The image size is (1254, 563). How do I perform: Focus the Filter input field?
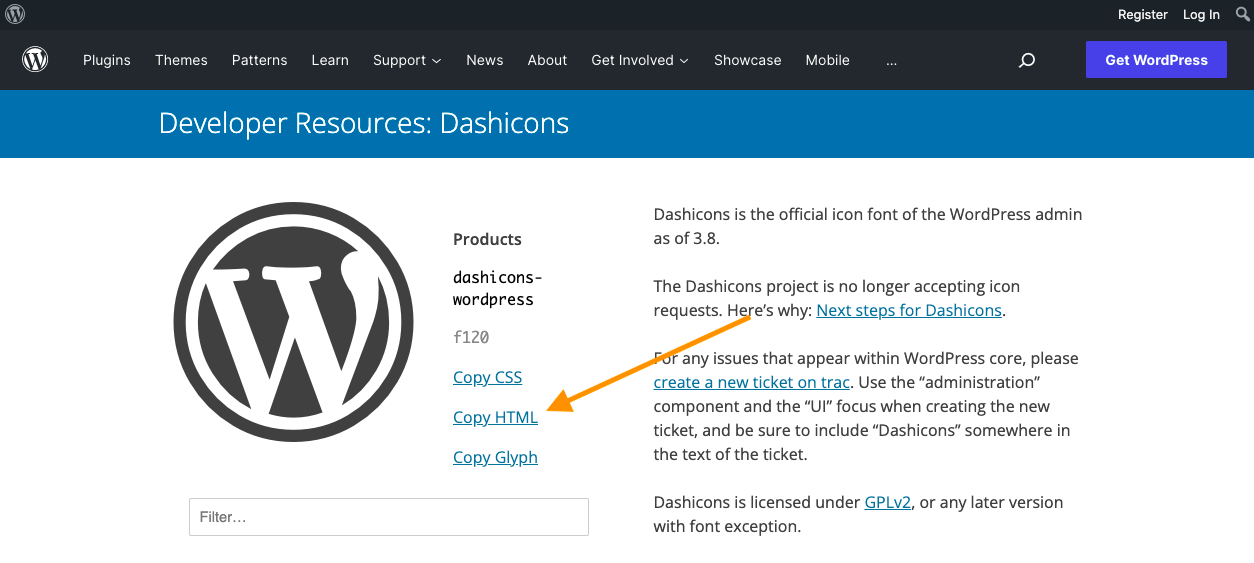(389, 517)
